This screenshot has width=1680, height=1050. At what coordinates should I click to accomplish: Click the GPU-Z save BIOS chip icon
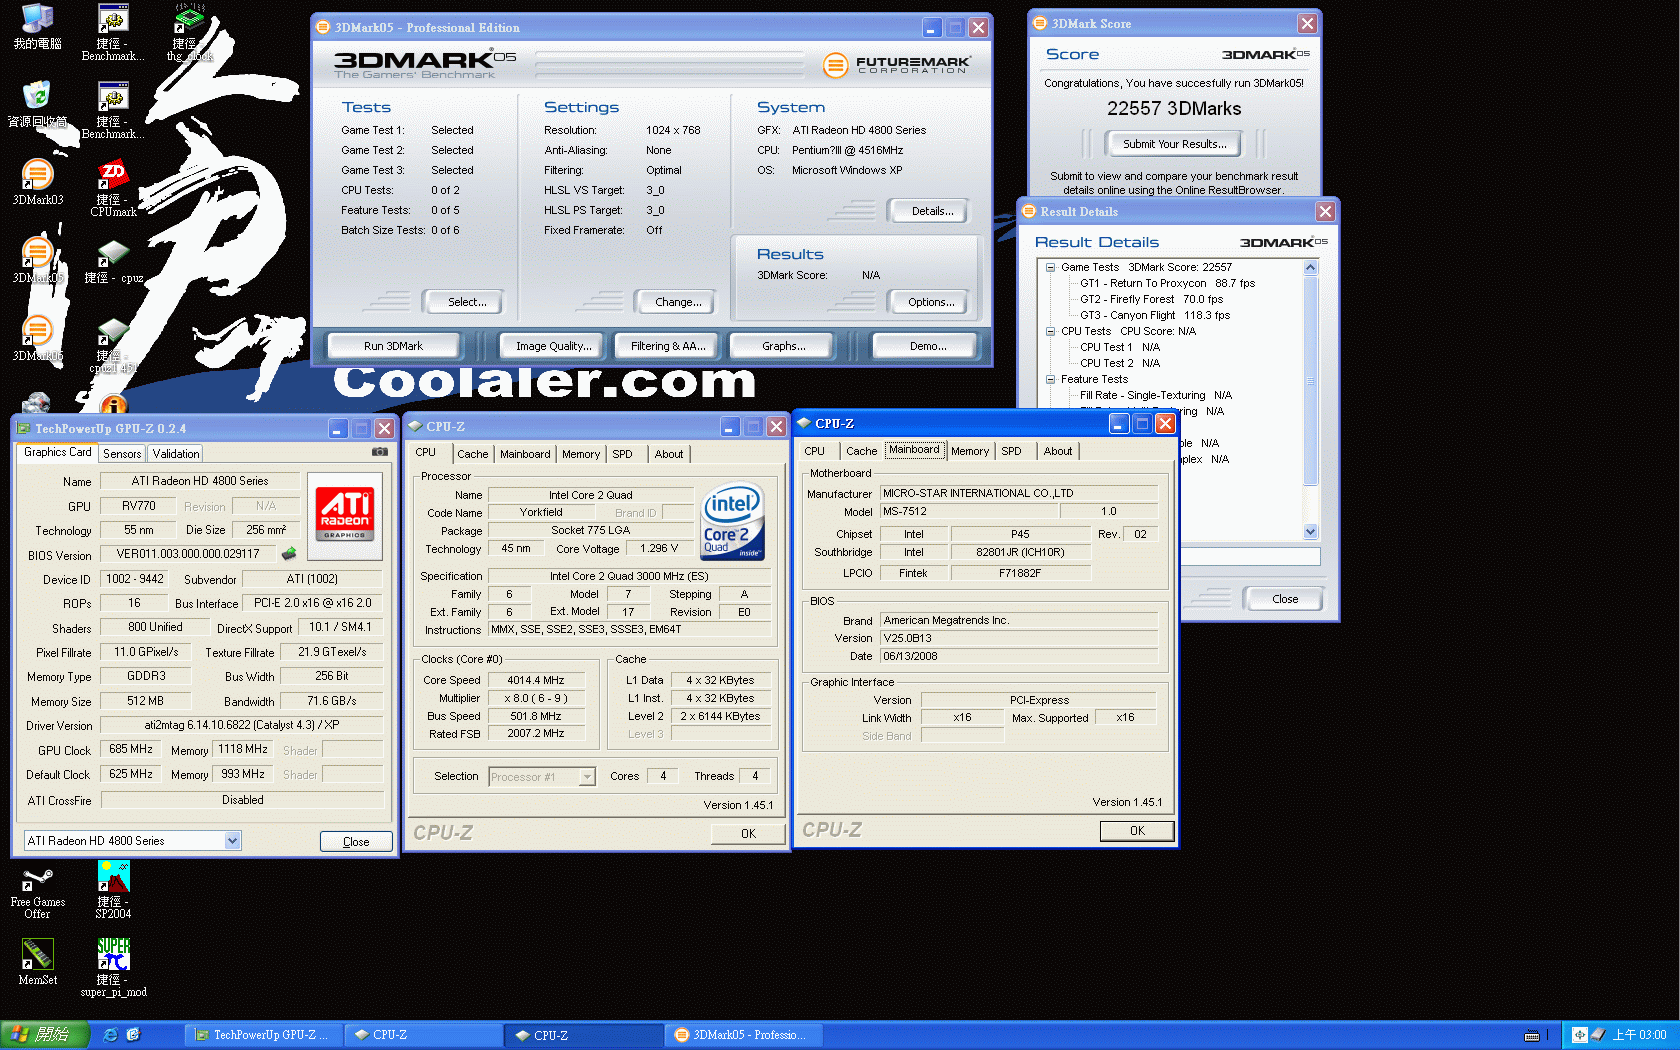(290, 553)
